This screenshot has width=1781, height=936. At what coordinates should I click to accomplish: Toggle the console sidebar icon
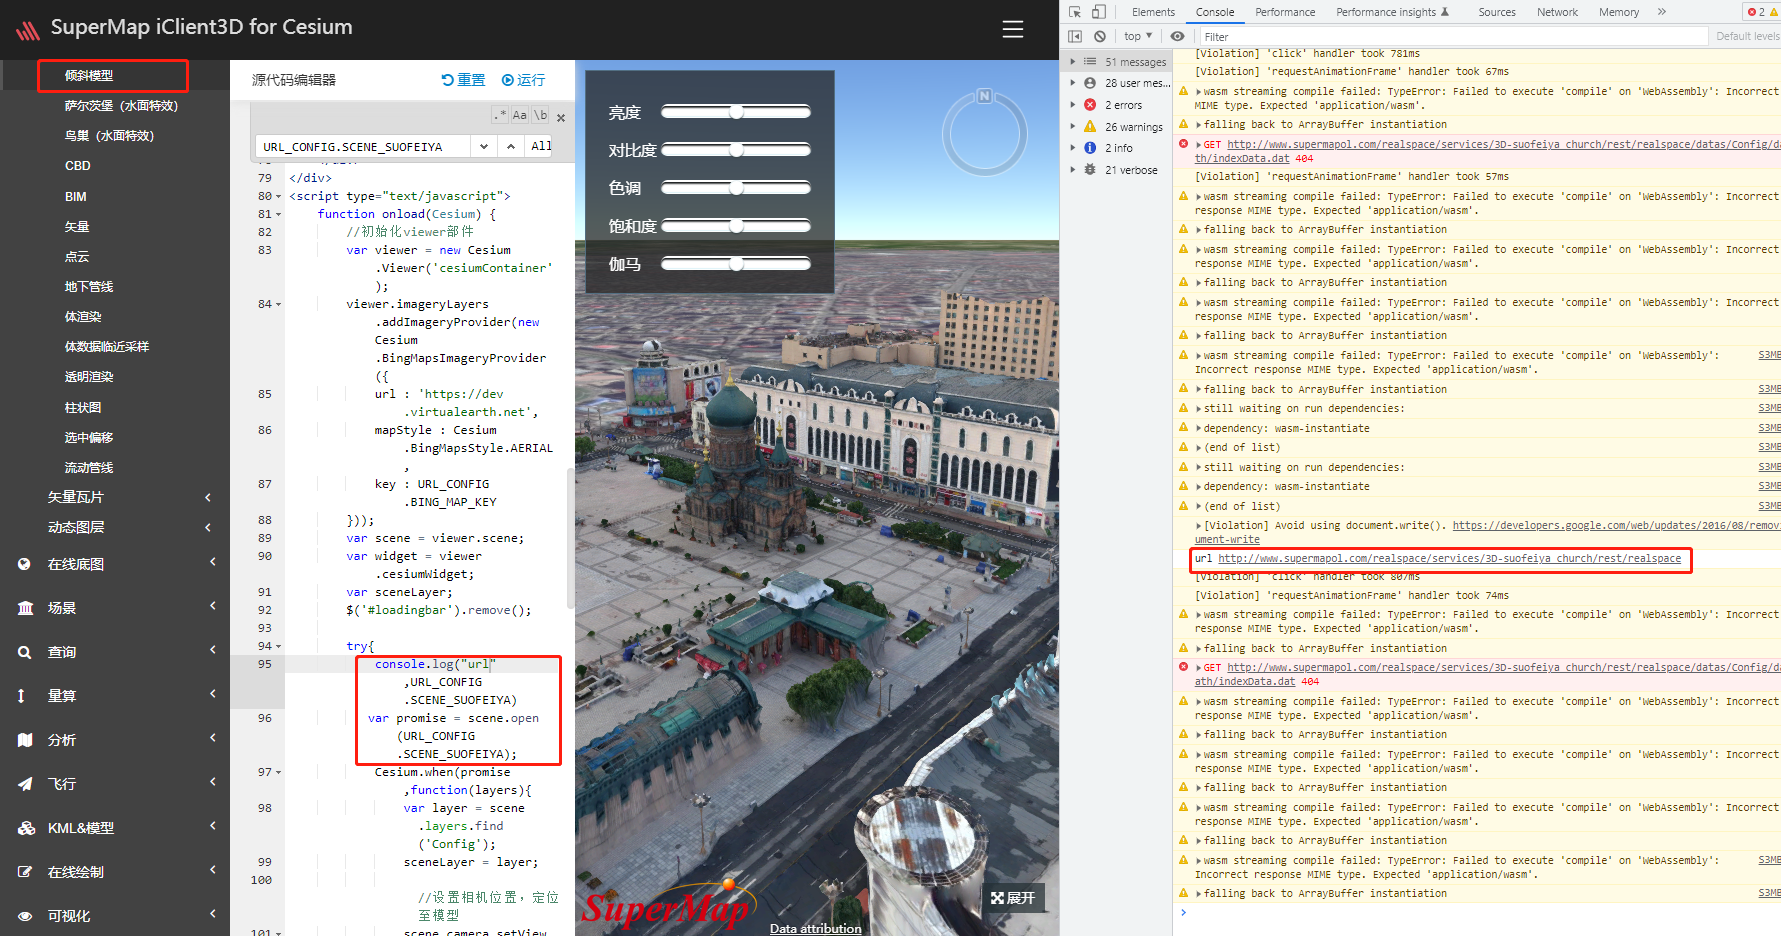(1075, 36)
